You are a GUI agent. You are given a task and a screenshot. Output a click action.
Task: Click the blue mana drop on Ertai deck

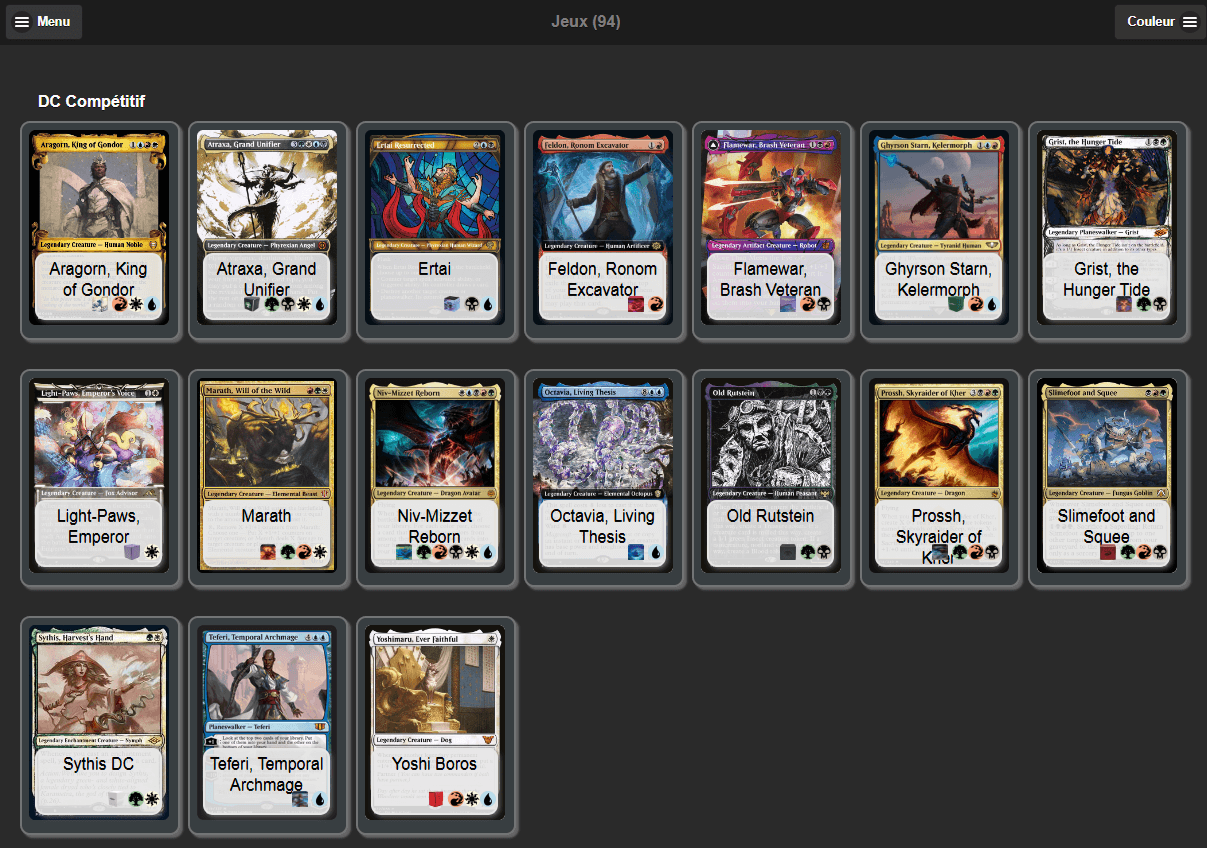(x=488, y=305)
